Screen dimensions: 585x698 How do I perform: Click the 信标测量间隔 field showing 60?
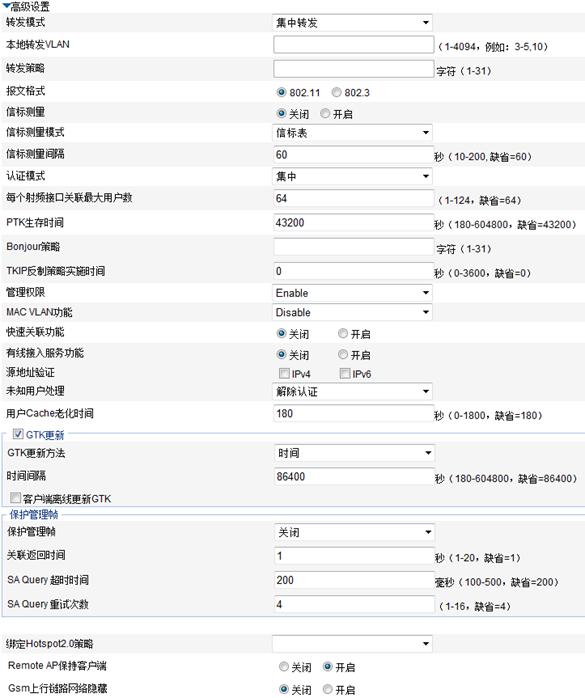(353, 155)
